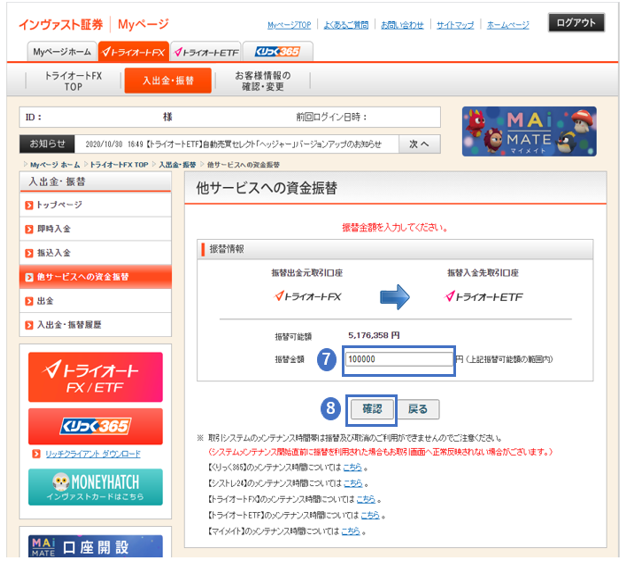Click the arrow icon beside 振込入金
This screenshot has height=566, width=627.
tap(29, 254)
